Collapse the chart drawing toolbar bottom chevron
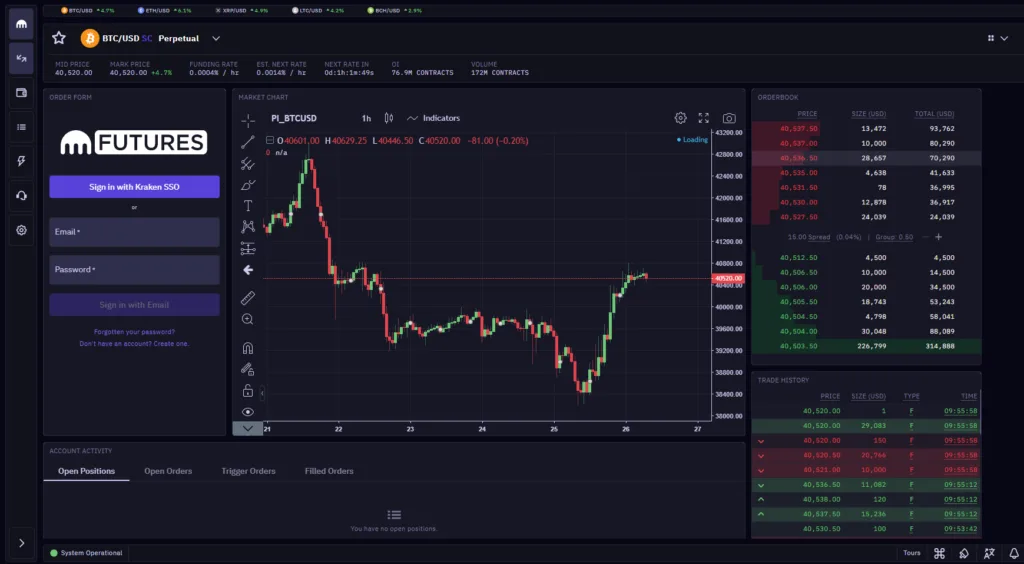 [248, 429]
